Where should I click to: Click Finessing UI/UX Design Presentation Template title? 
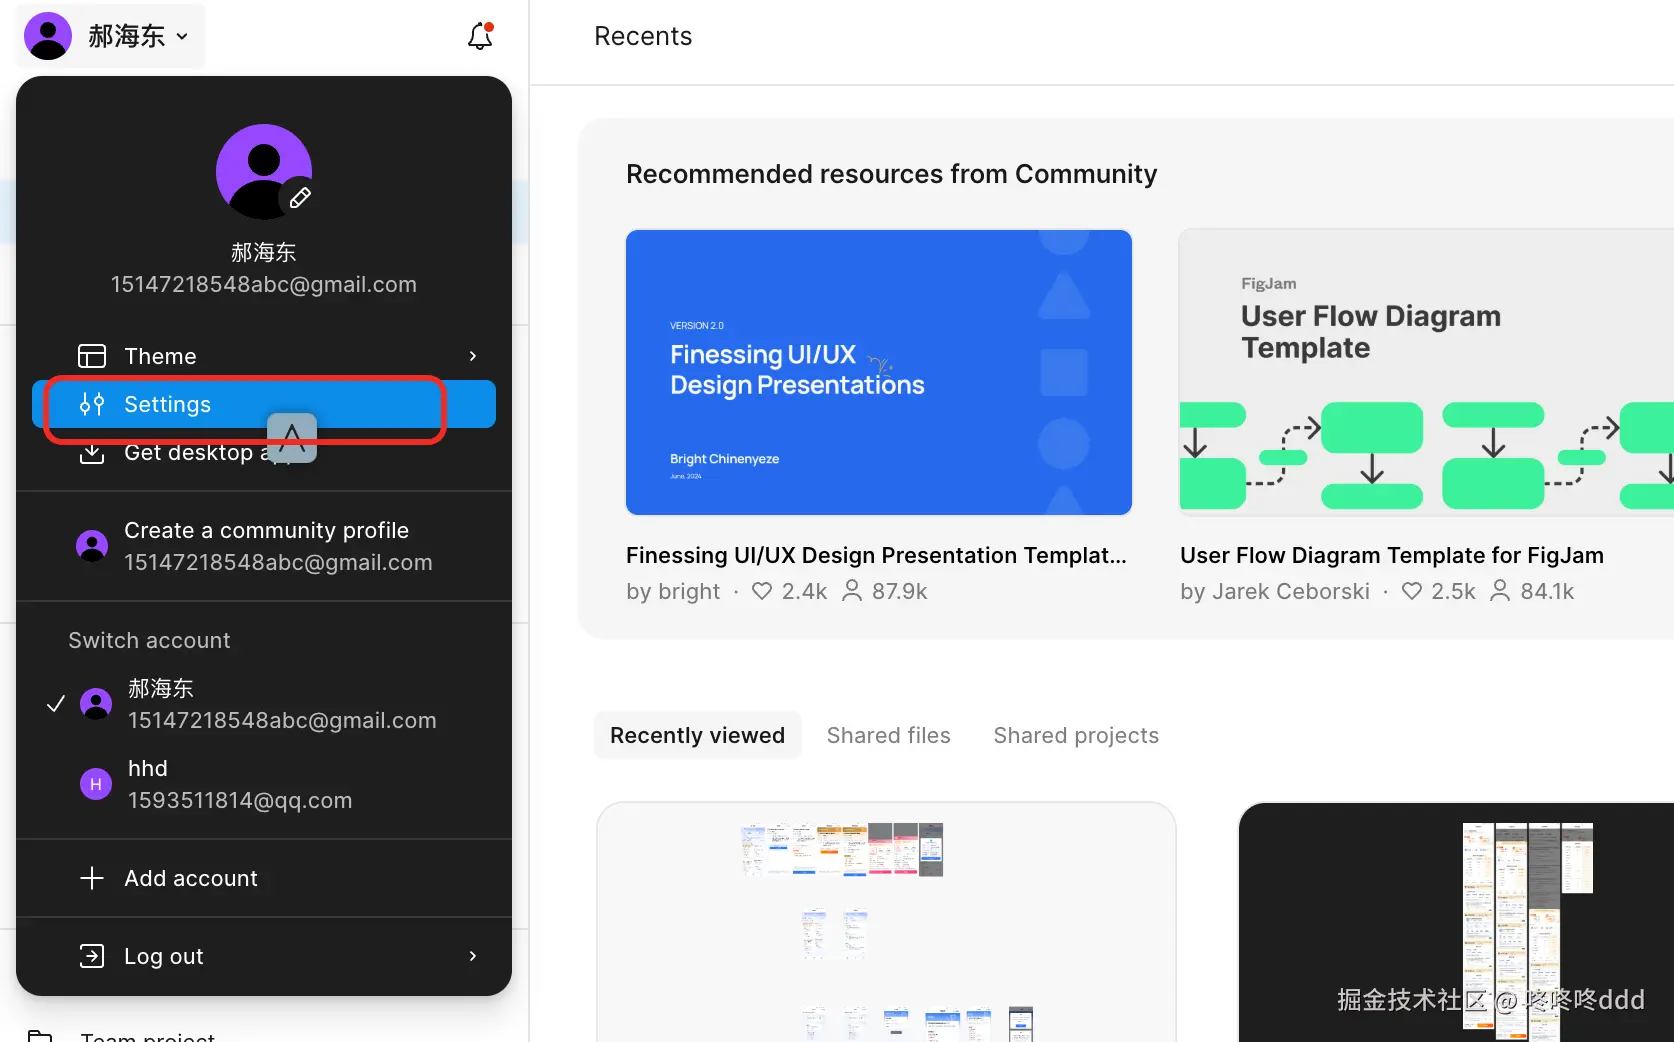coord(876,555)
